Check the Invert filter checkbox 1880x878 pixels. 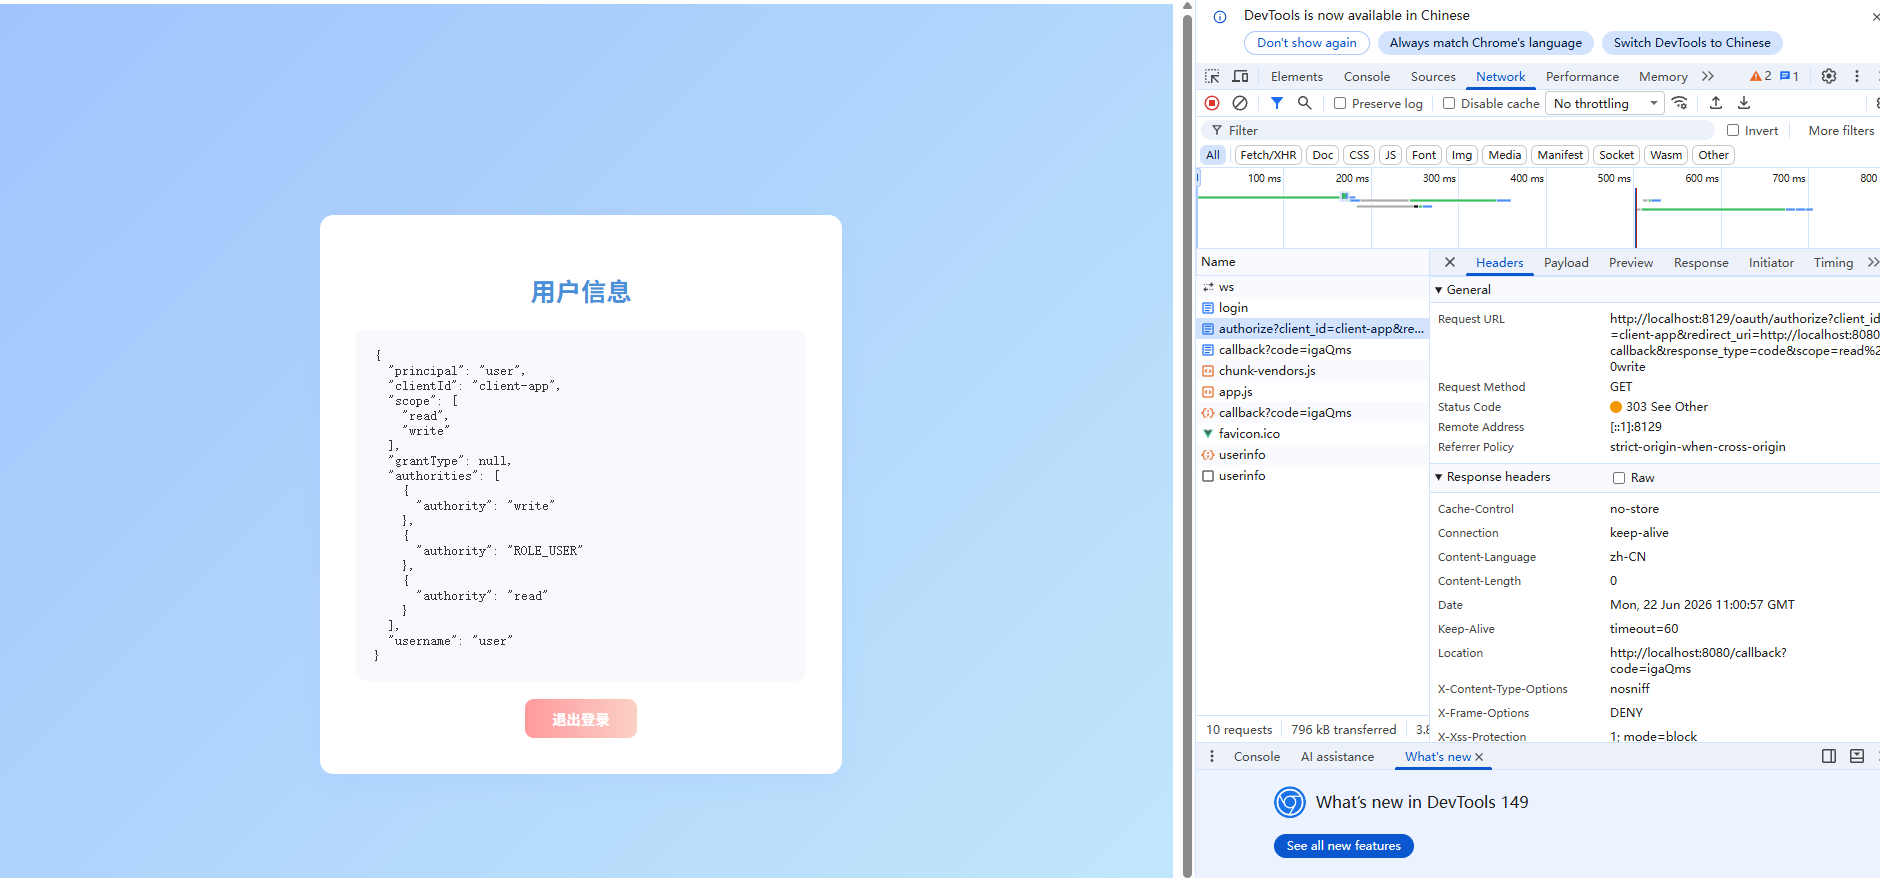click(1733, 130)
